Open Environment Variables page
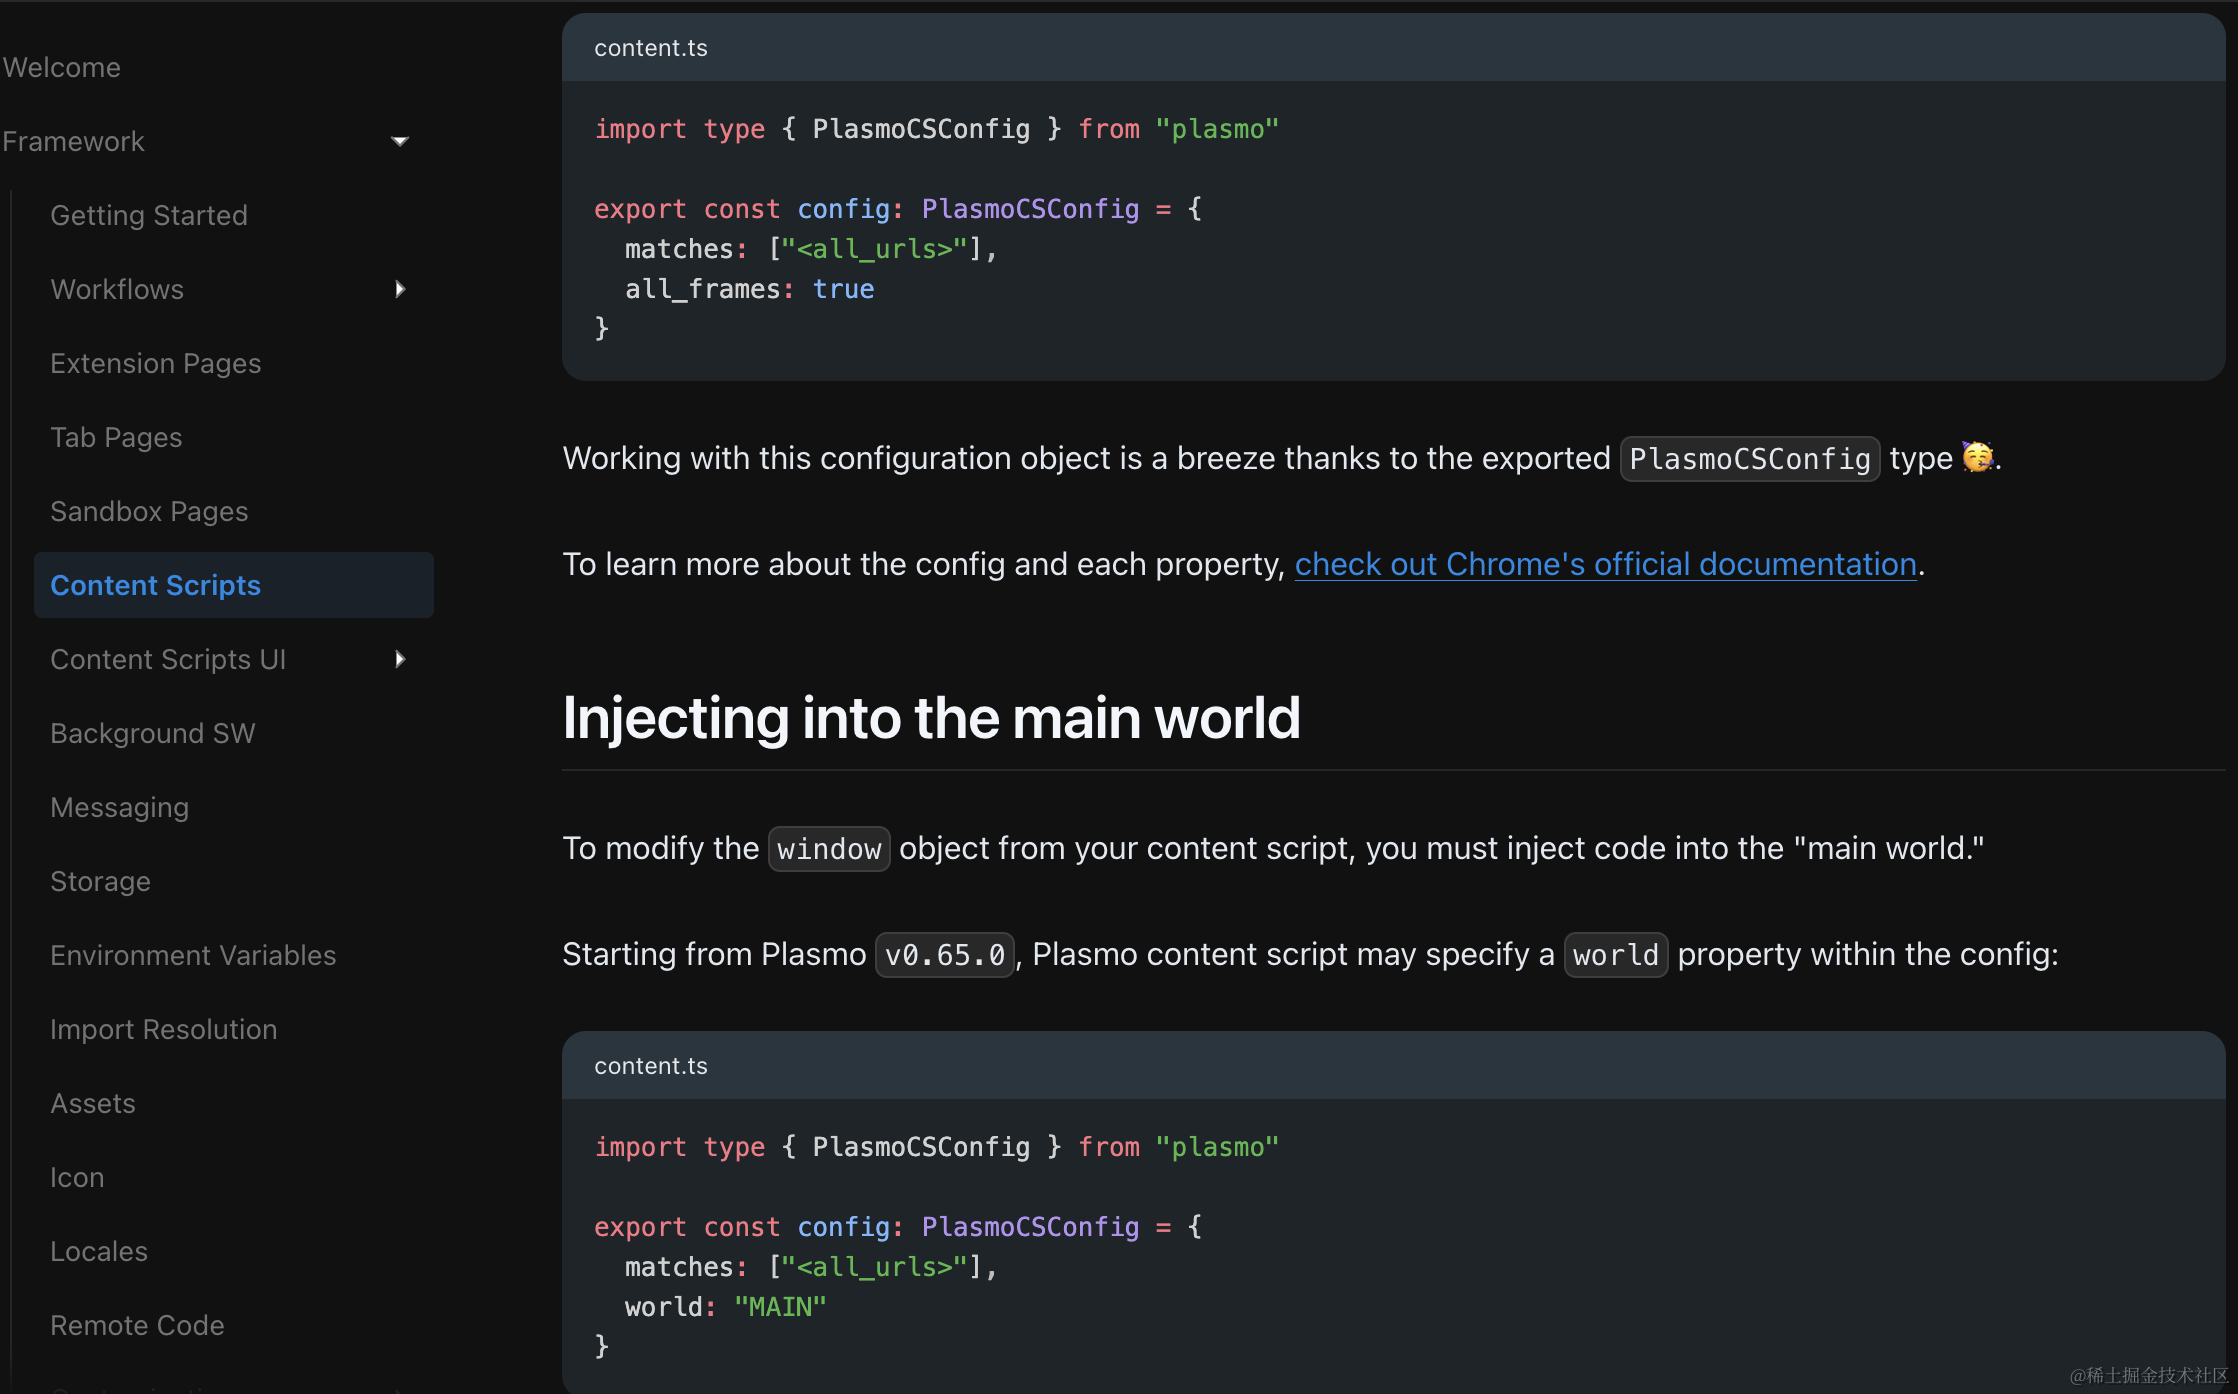Viewport: 2238px width, 1394px height. point(193,956)
